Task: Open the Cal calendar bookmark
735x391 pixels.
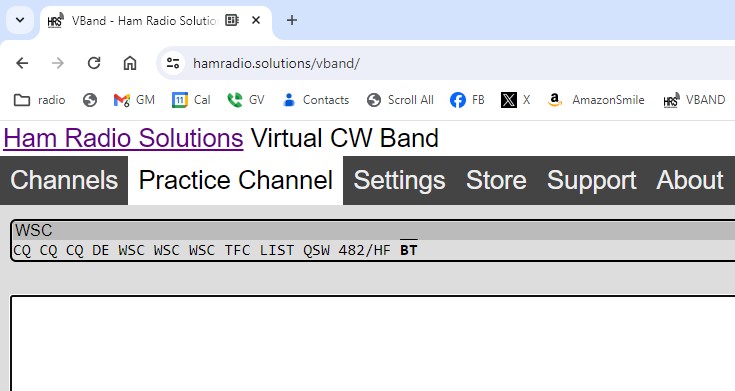Action: point(191,100)
